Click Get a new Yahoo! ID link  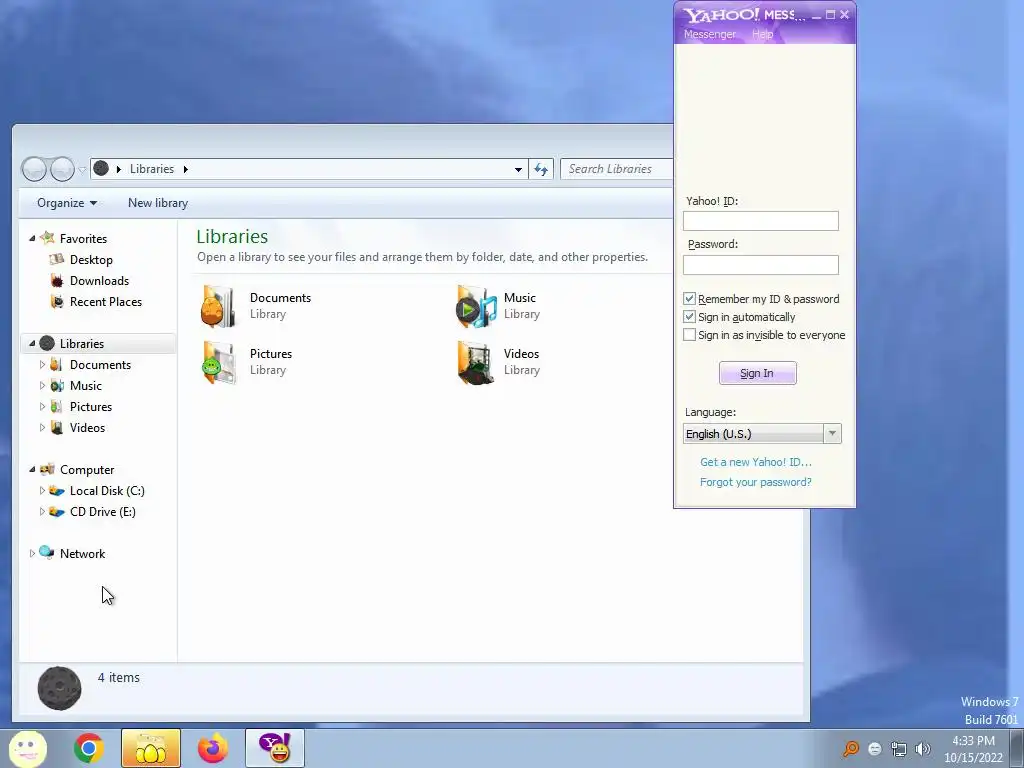(x=756, y=462)
